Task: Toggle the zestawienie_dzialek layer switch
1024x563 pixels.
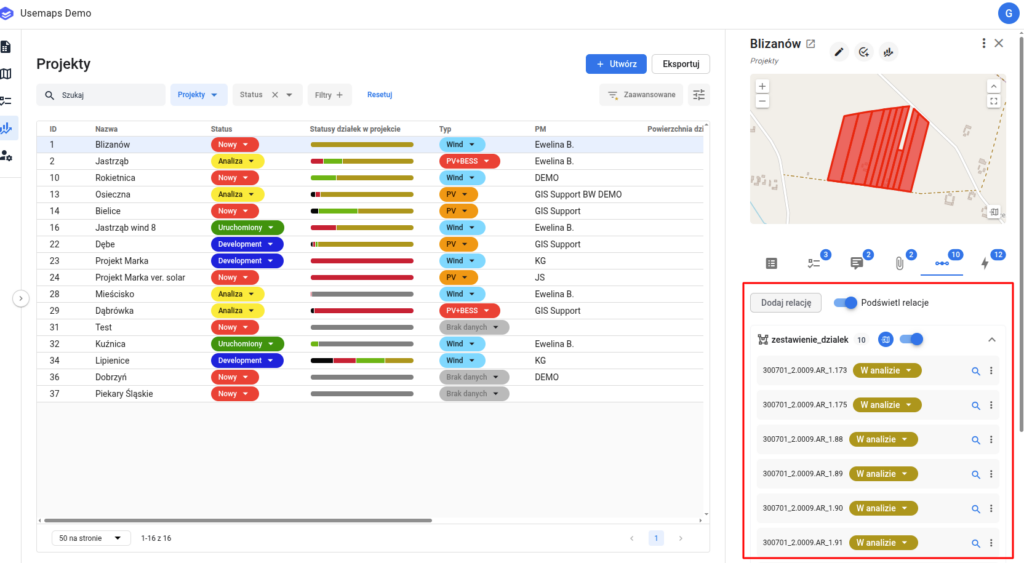Action: (x=911, y=339)
